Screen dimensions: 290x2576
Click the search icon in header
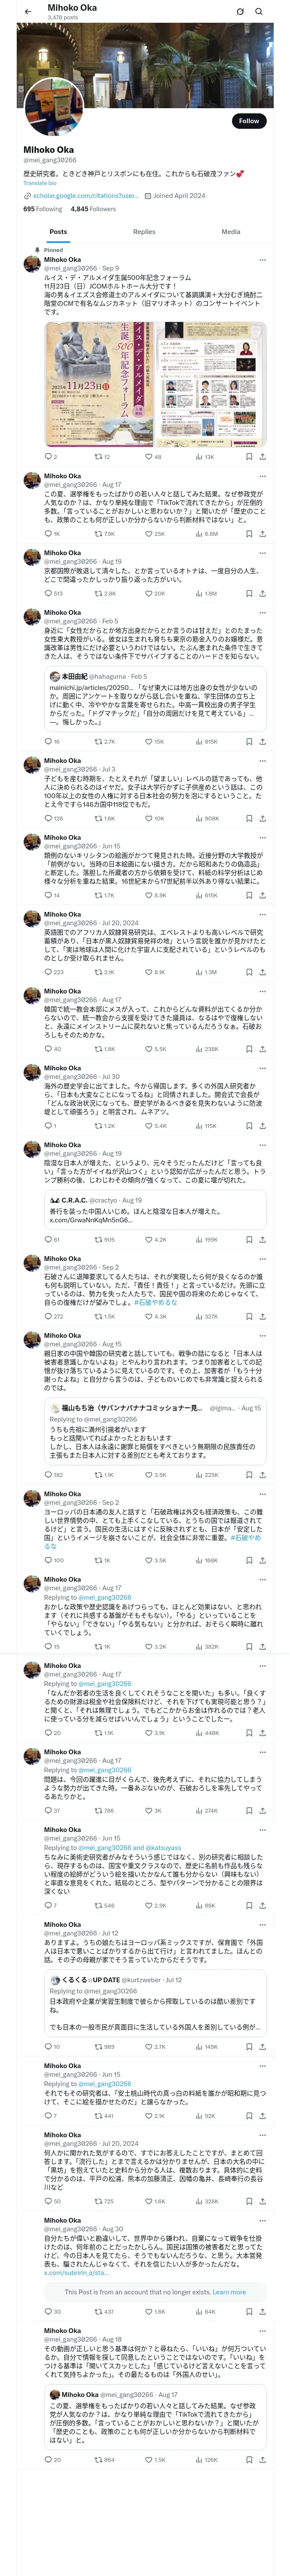point(259,12)
